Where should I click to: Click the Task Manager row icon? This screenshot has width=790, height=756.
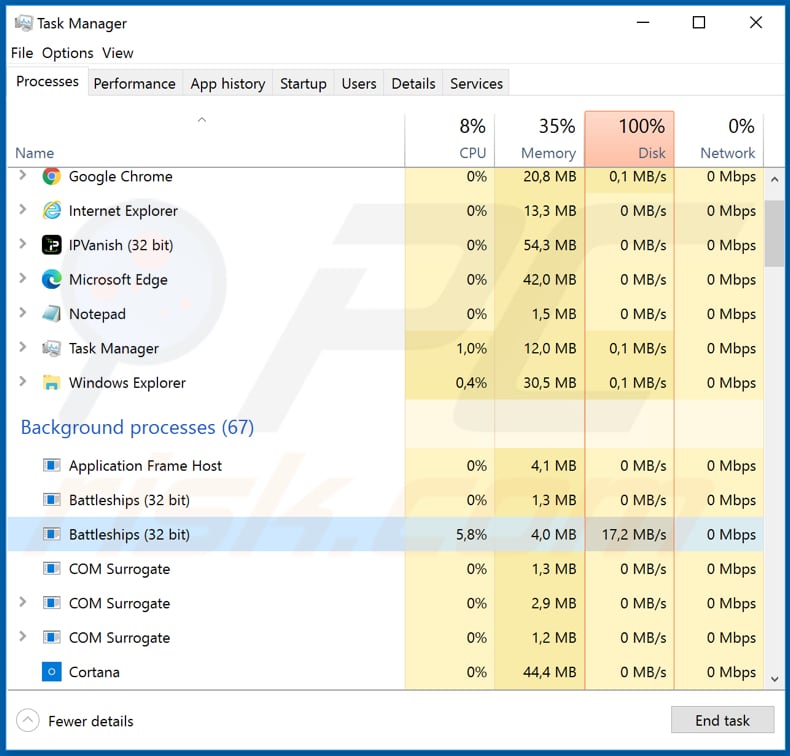(x=51, y=348)
